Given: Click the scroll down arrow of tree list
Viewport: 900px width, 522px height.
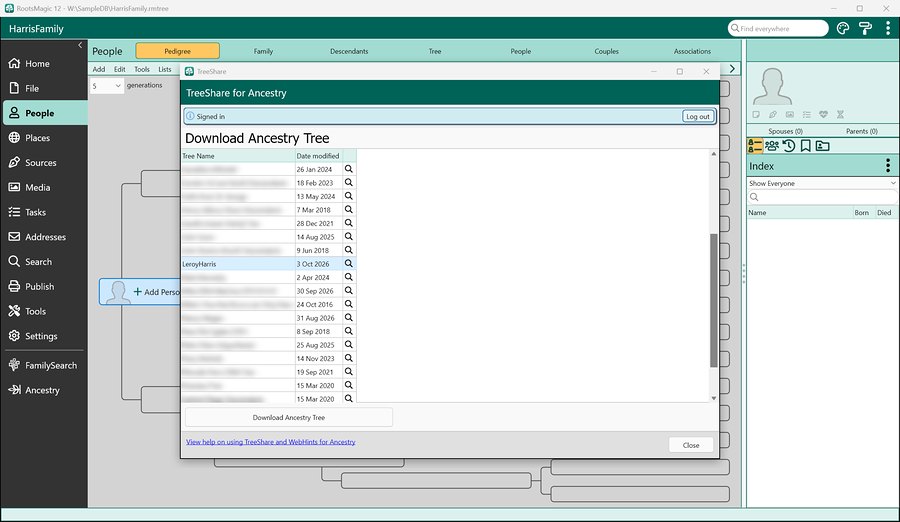Looking at the screenshot, I should coord(713,398).
